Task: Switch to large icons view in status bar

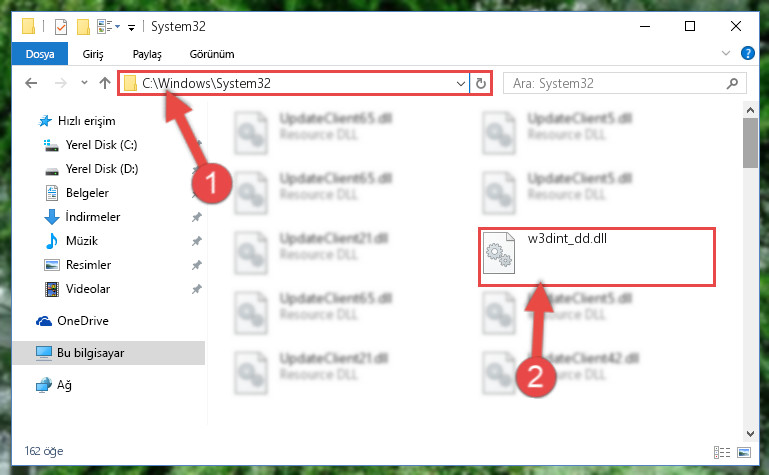Action: point(744,452)
